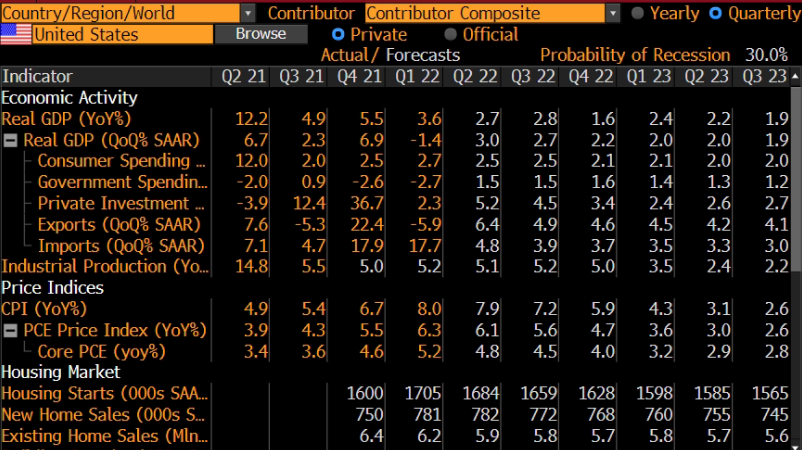Click the 1705 Housing Starts value
The image size is (802, 450).
click(x=422, y=393)
